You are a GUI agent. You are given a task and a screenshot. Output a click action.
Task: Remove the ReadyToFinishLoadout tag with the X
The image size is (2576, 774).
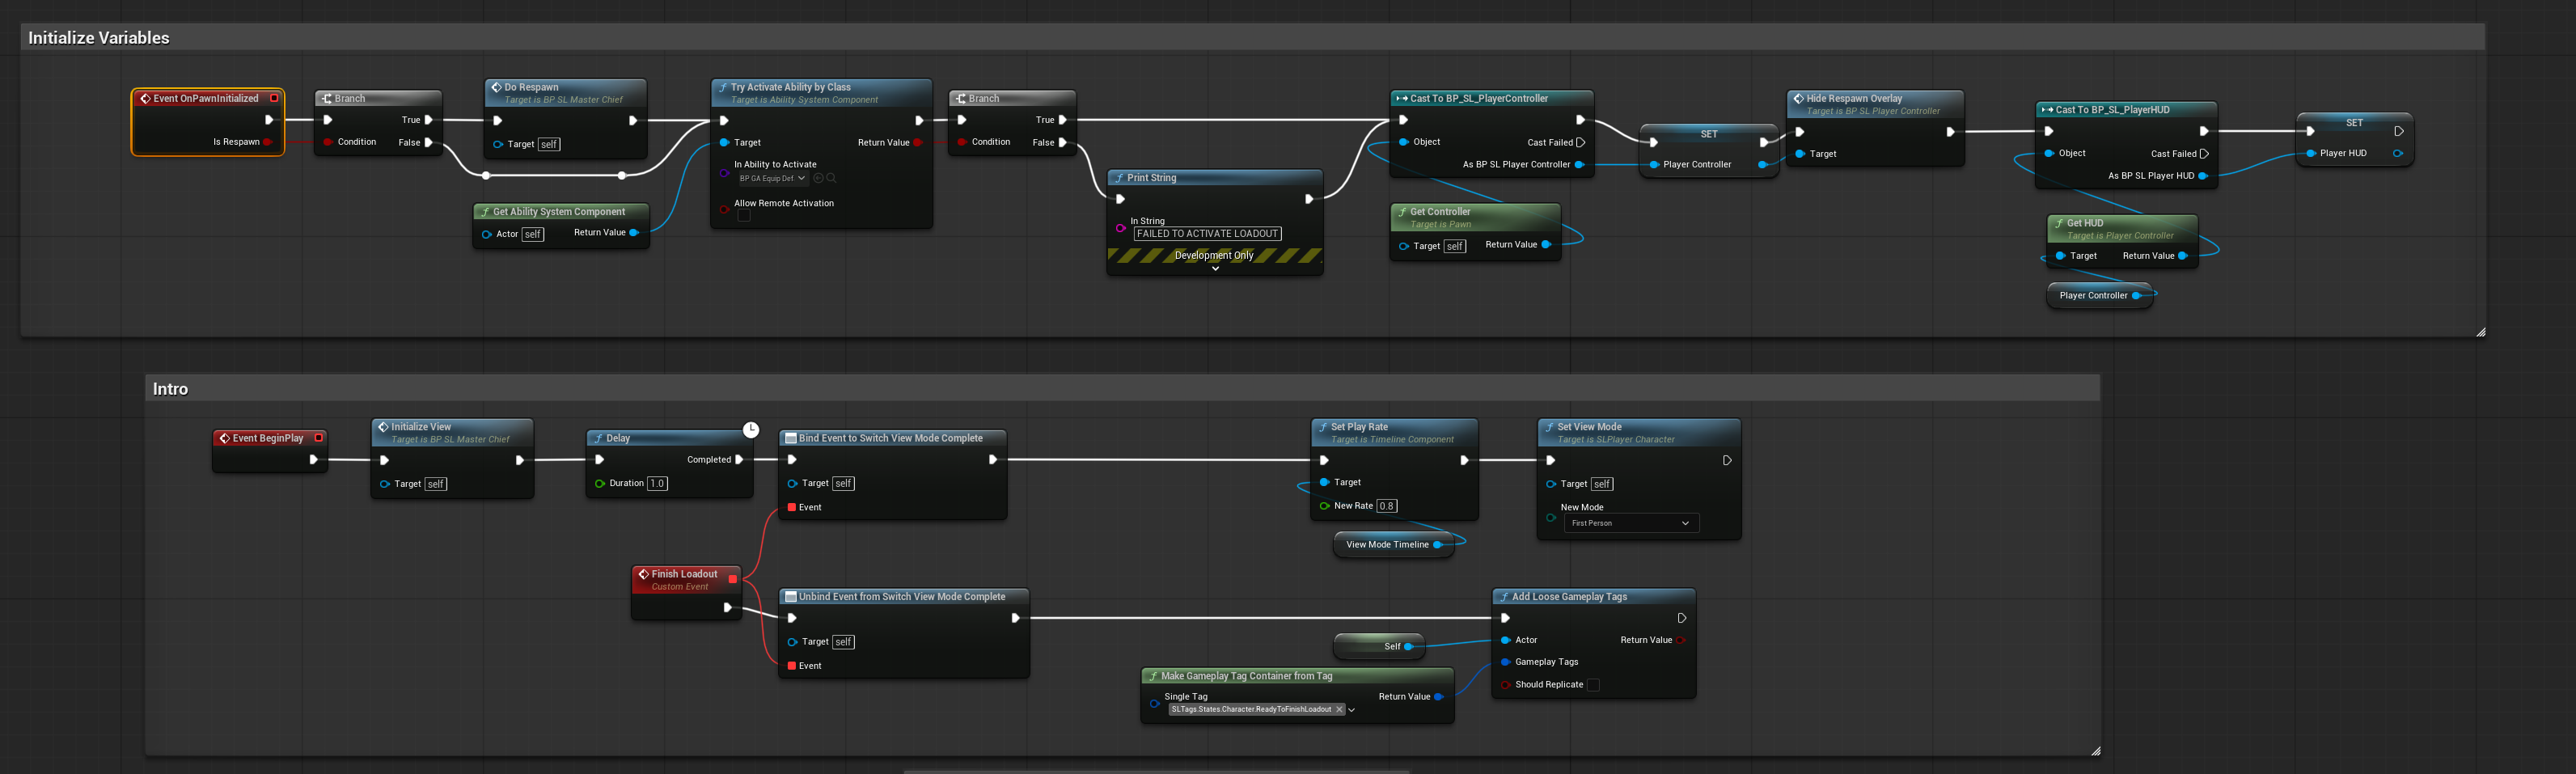pos(1339,709)
